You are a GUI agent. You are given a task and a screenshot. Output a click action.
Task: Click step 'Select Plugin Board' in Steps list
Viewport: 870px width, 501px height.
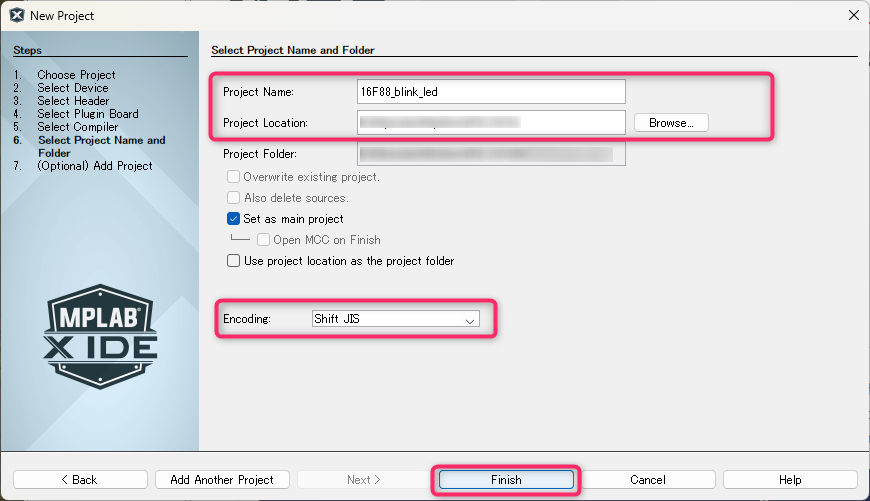tap(88, 114)
